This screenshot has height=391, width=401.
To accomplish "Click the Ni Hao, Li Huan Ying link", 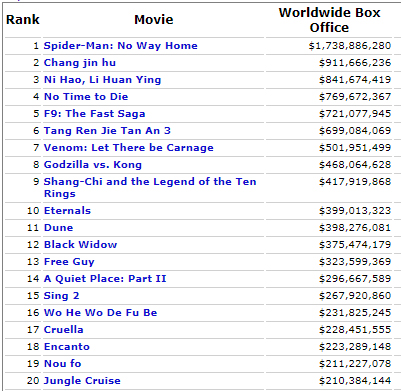I will 102,80.
